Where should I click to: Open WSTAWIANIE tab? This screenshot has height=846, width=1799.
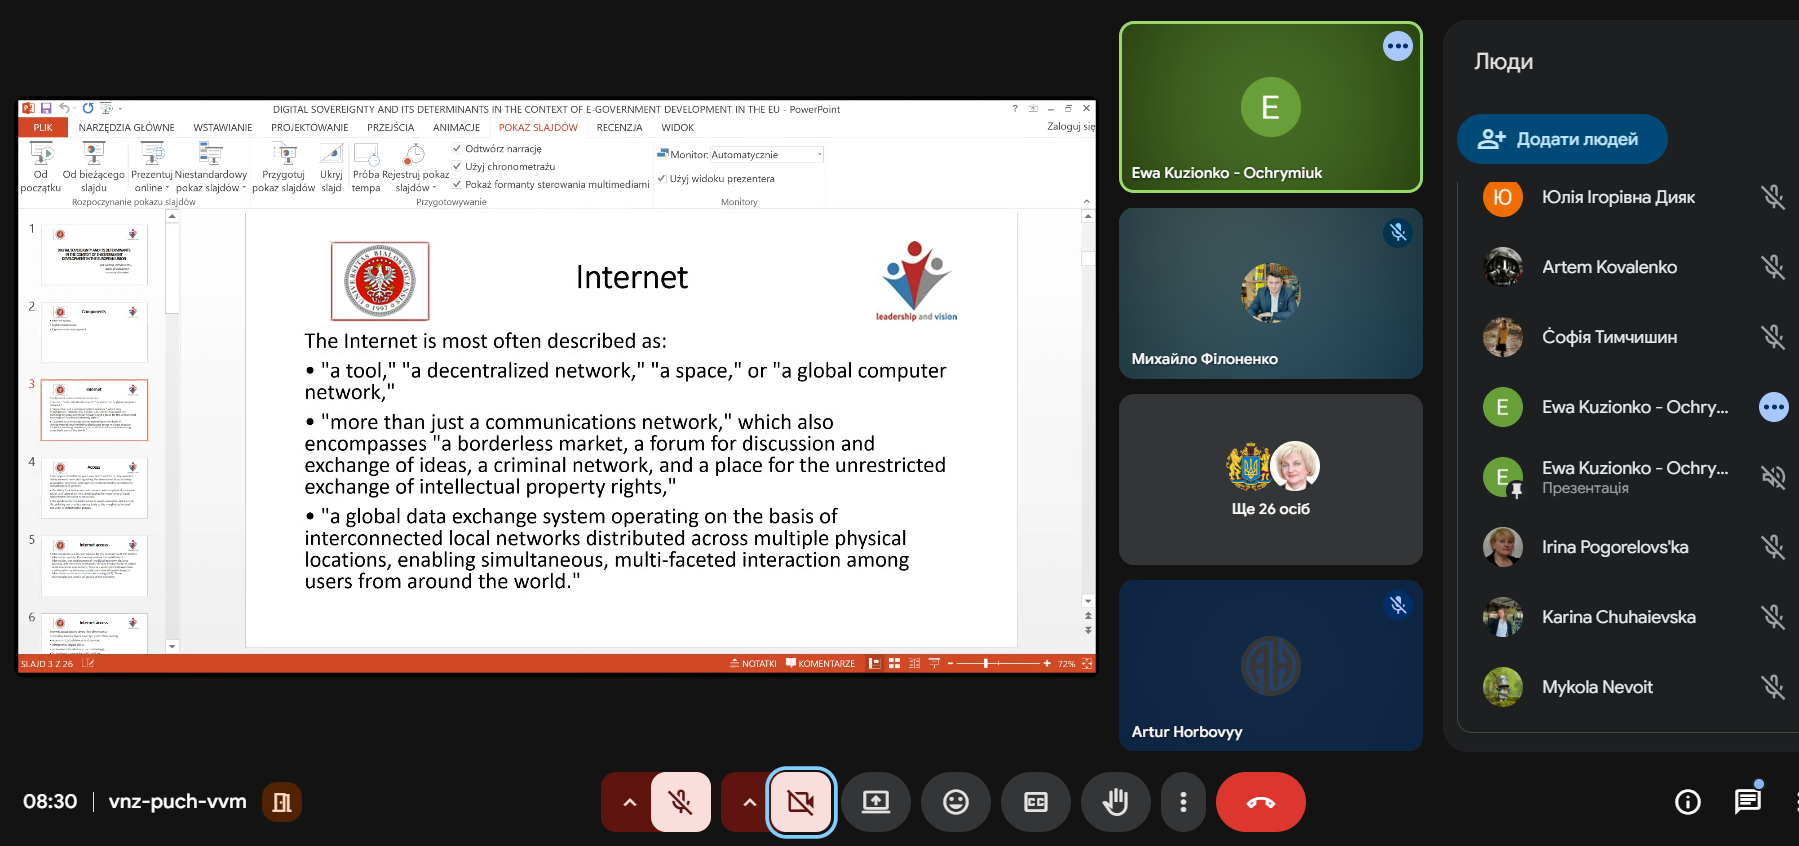223,127
